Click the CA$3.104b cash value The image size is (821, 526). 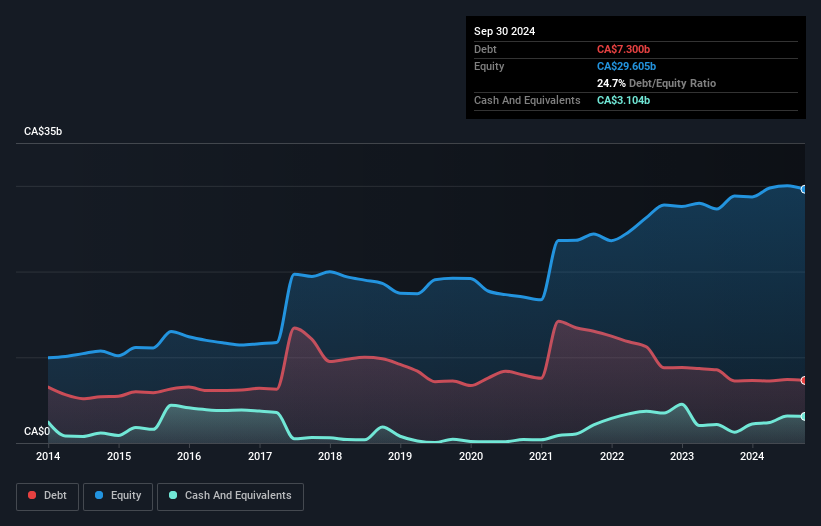623,100
